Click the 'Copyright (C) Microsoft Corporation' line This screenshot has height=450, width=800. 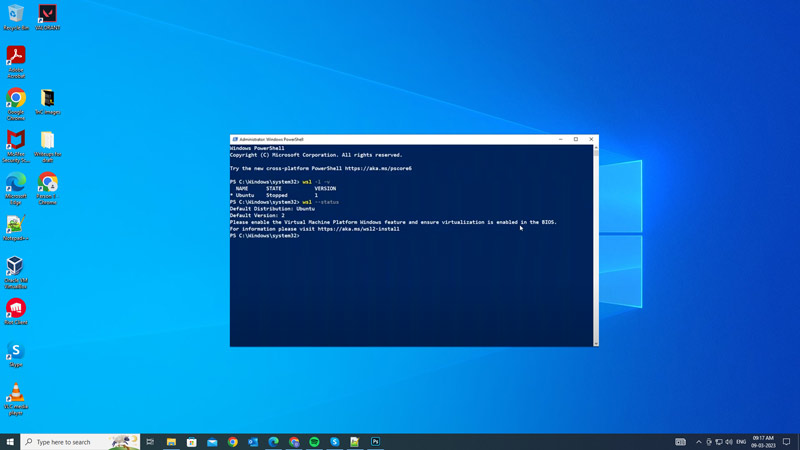tap(316, 155)
